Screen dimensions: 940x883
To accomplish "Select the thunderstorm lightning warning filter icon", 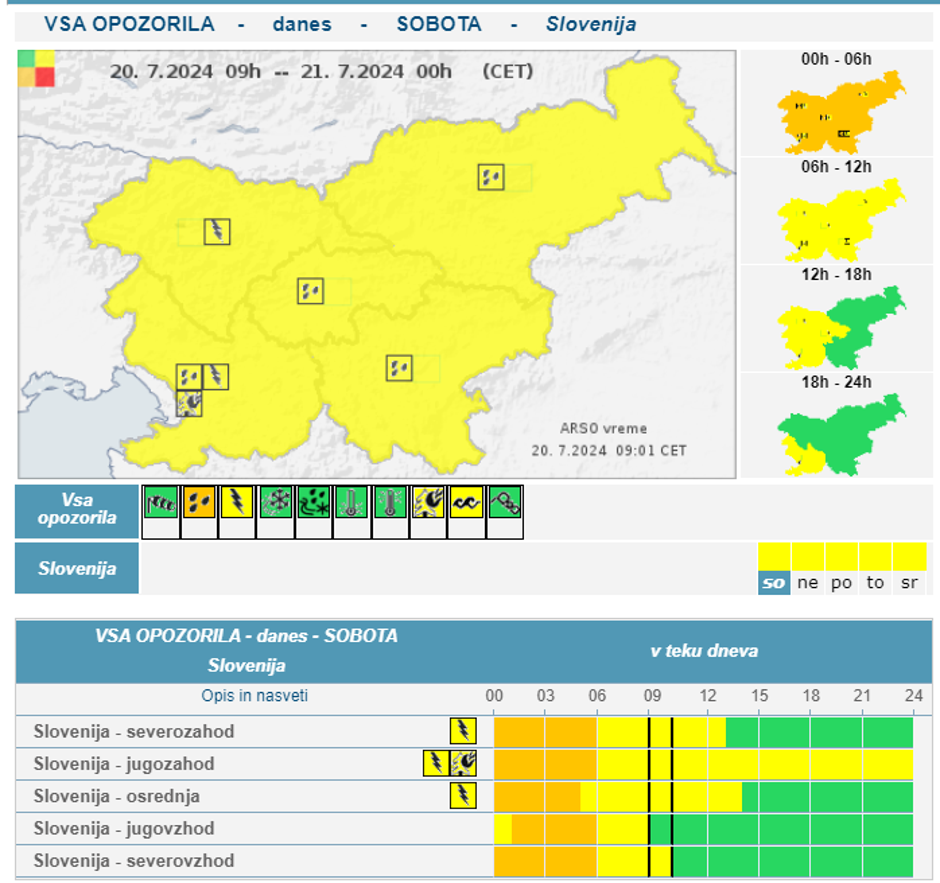I will (x=237, y=502).
